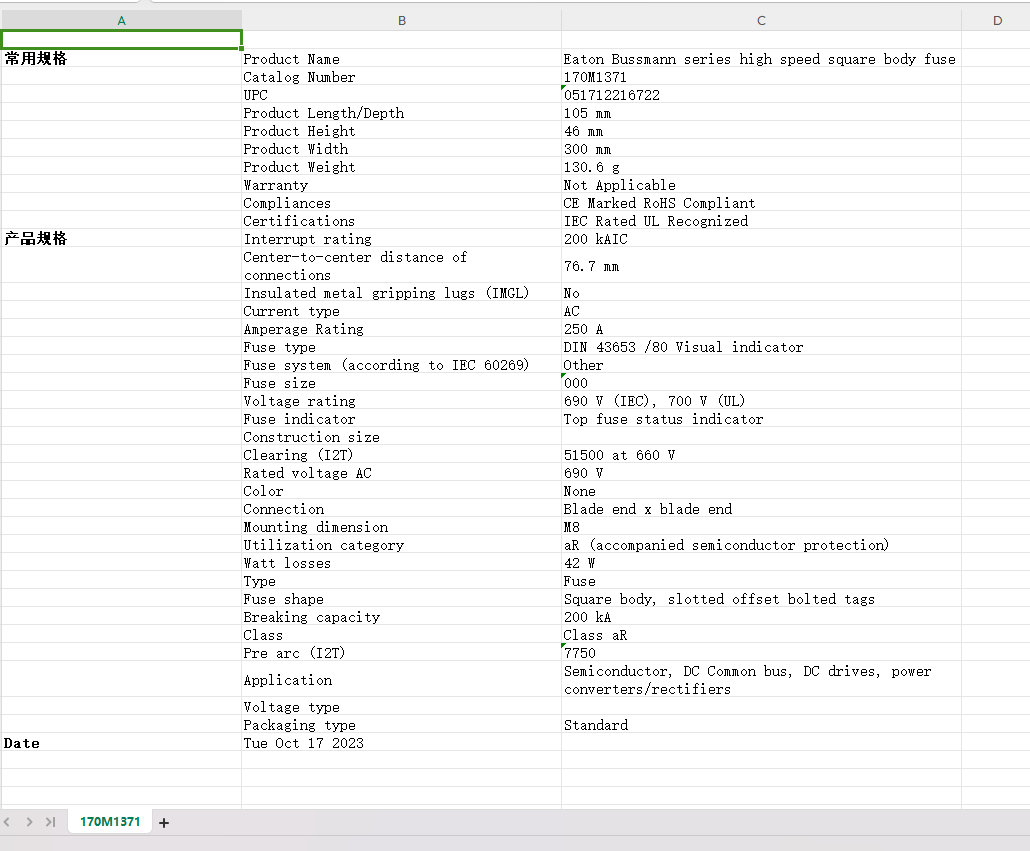Click the Fuse shape label cell
Image resolution: width=1030 pixels, height=851 pixels.
coord(401,599)
